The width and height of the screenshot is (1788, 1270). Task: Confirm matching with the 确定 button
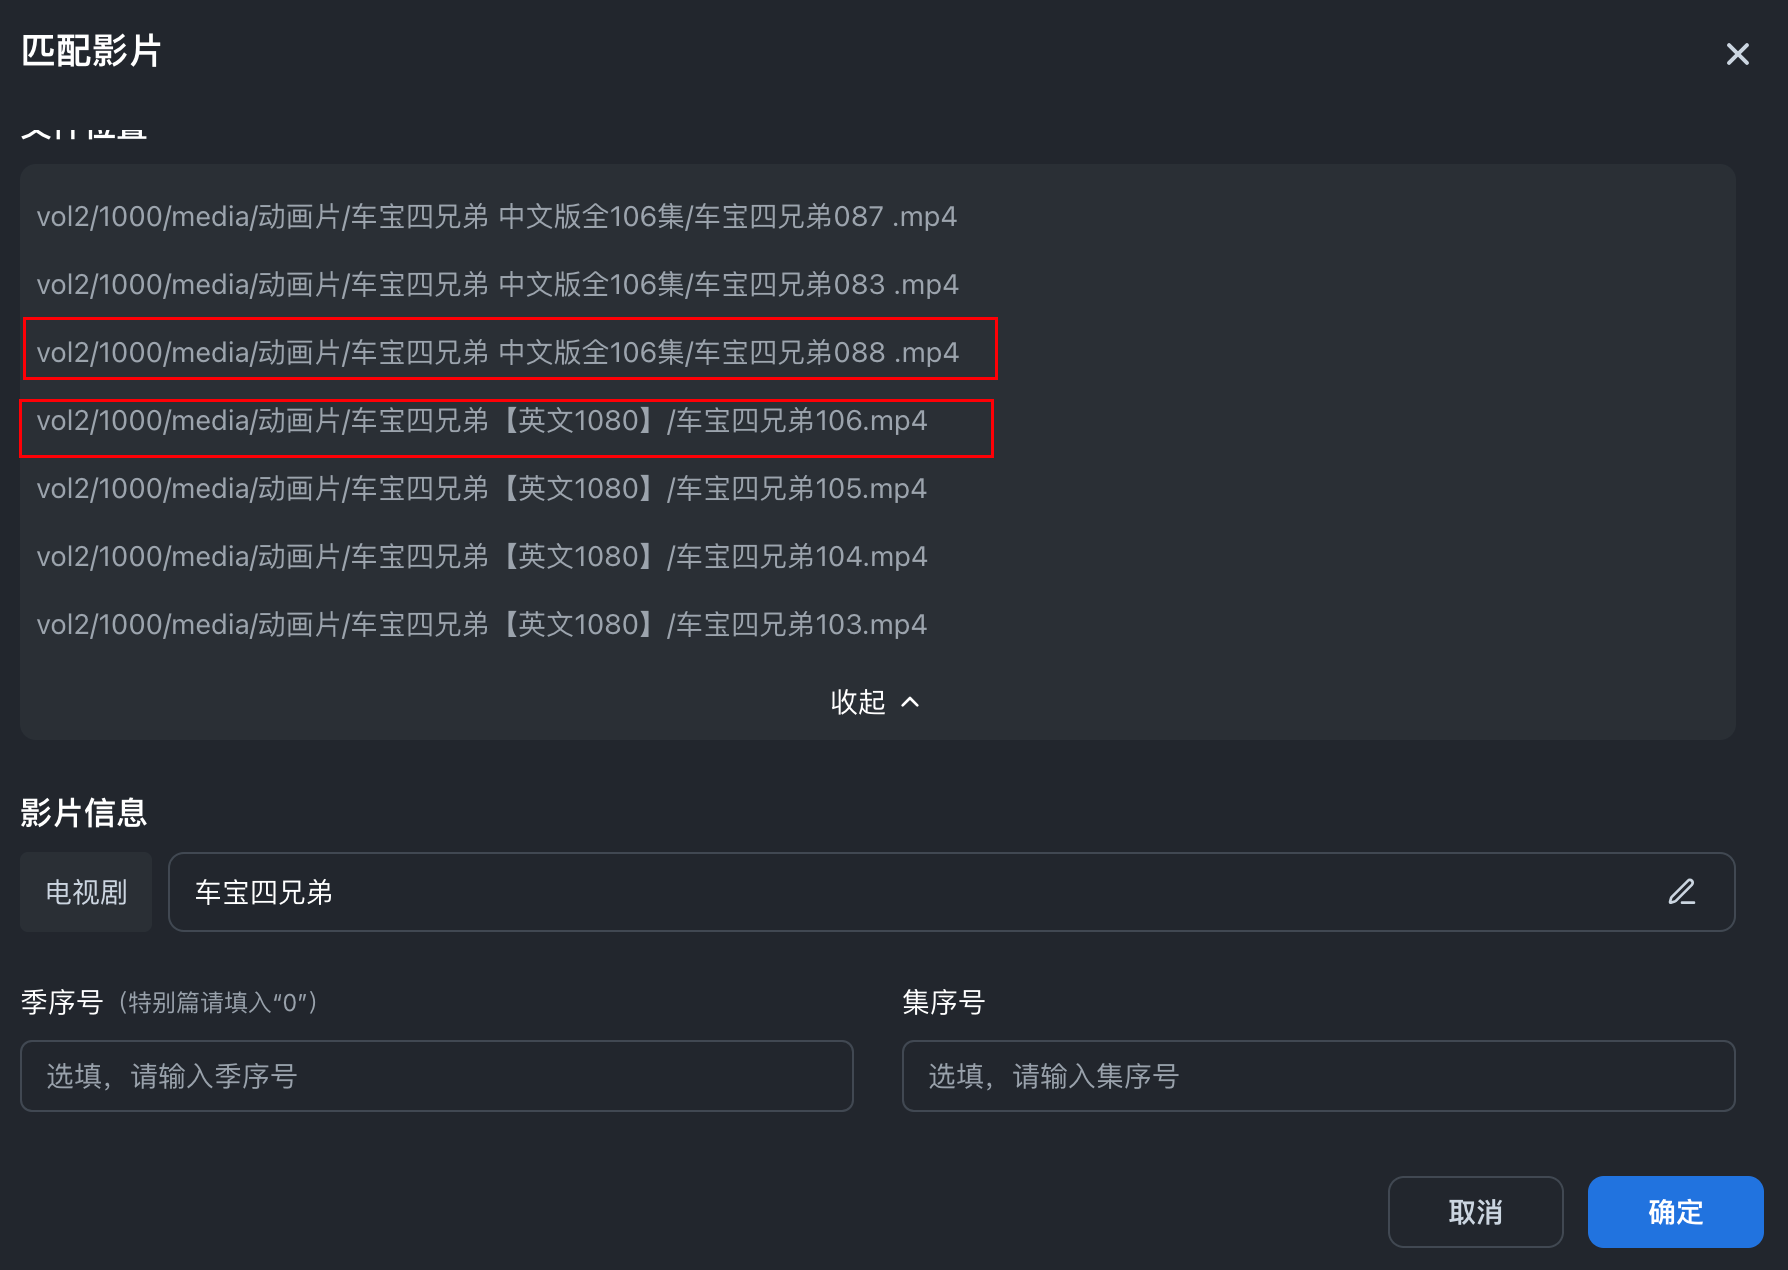click(x=1675, y=1212)
